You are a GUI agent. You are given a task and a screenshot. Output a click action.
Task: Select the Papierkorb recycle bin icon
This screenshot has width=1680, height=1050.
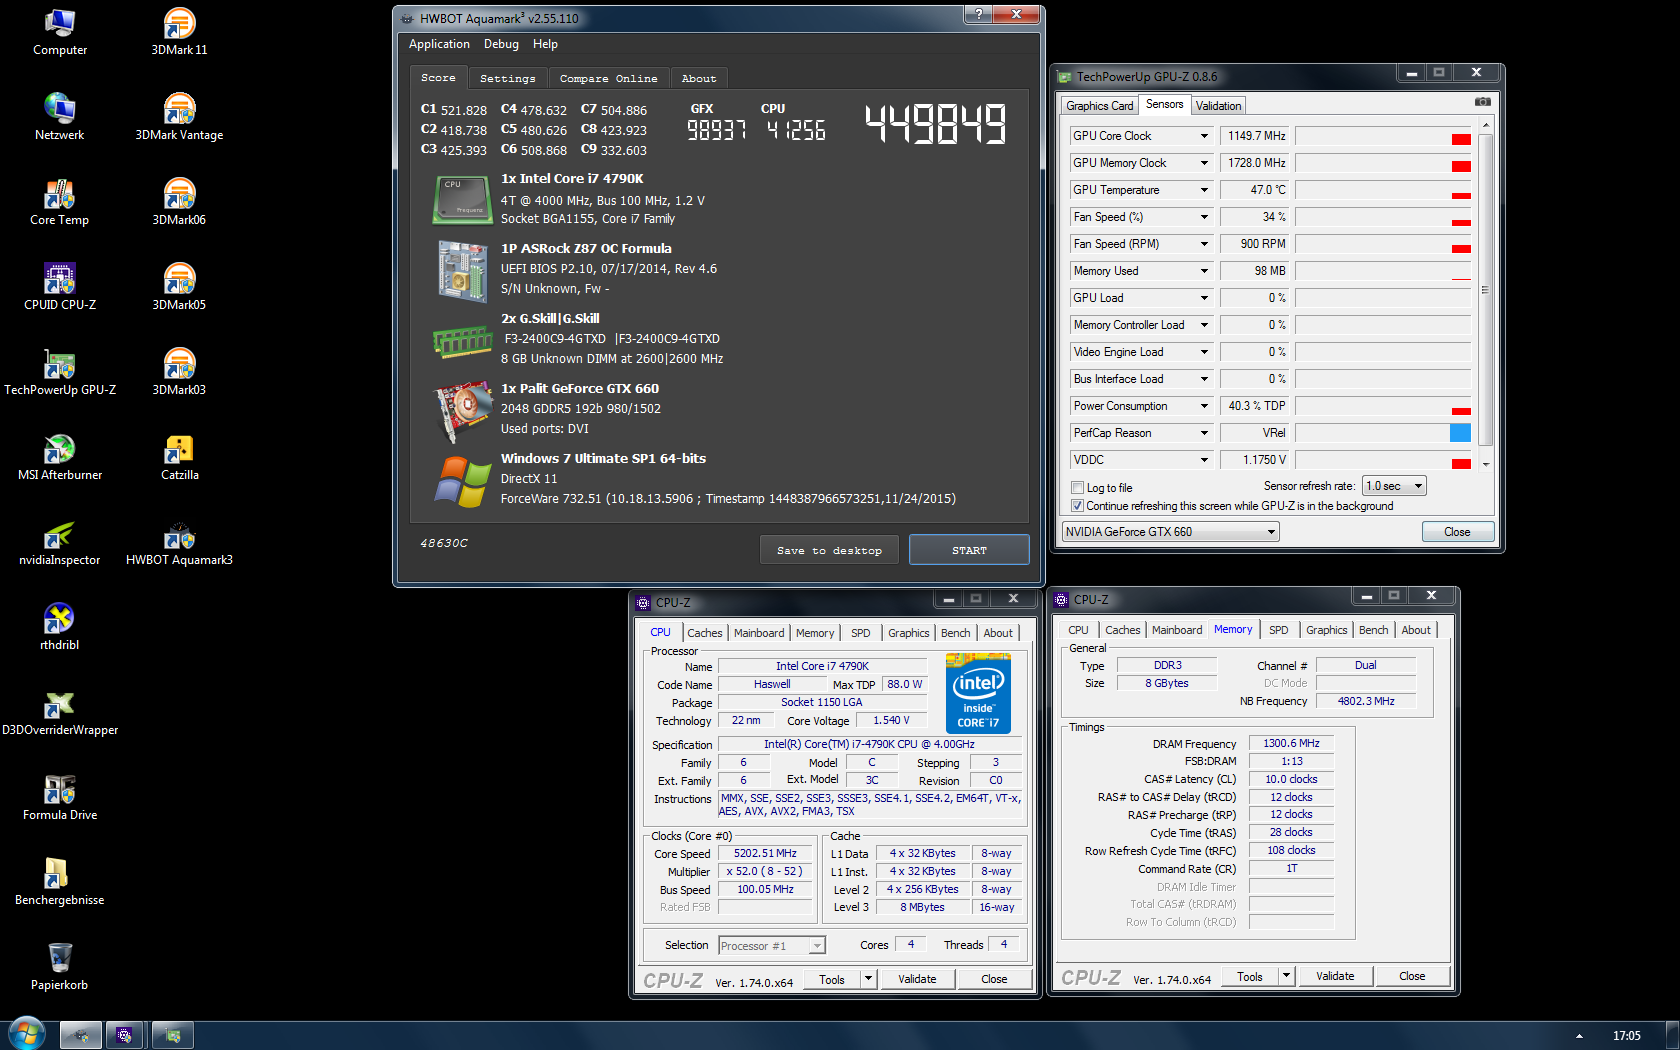pyautogui.click(x=60, y=967)
